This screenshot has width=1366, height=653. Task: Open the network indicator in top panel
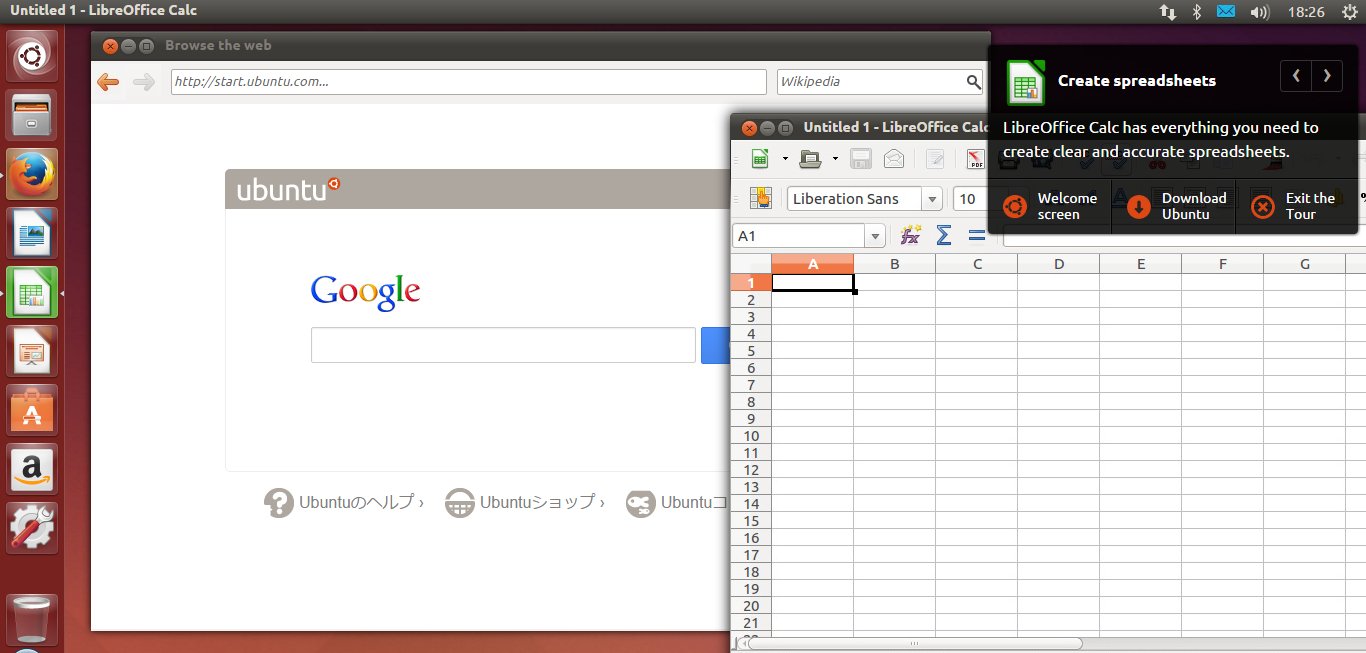[1168, 12]
